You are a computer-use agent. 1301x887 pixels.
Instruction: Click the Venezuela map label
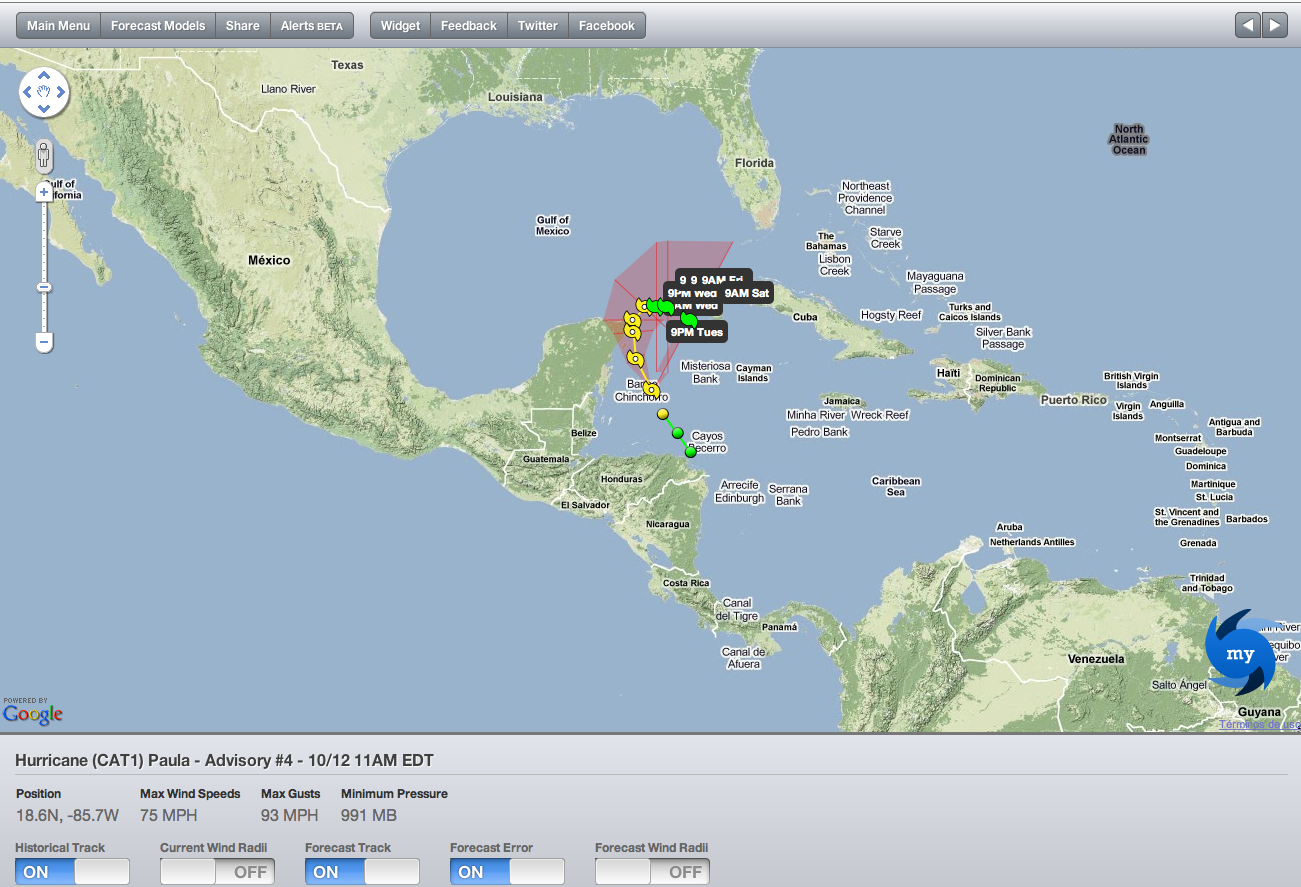point(1096,659)
